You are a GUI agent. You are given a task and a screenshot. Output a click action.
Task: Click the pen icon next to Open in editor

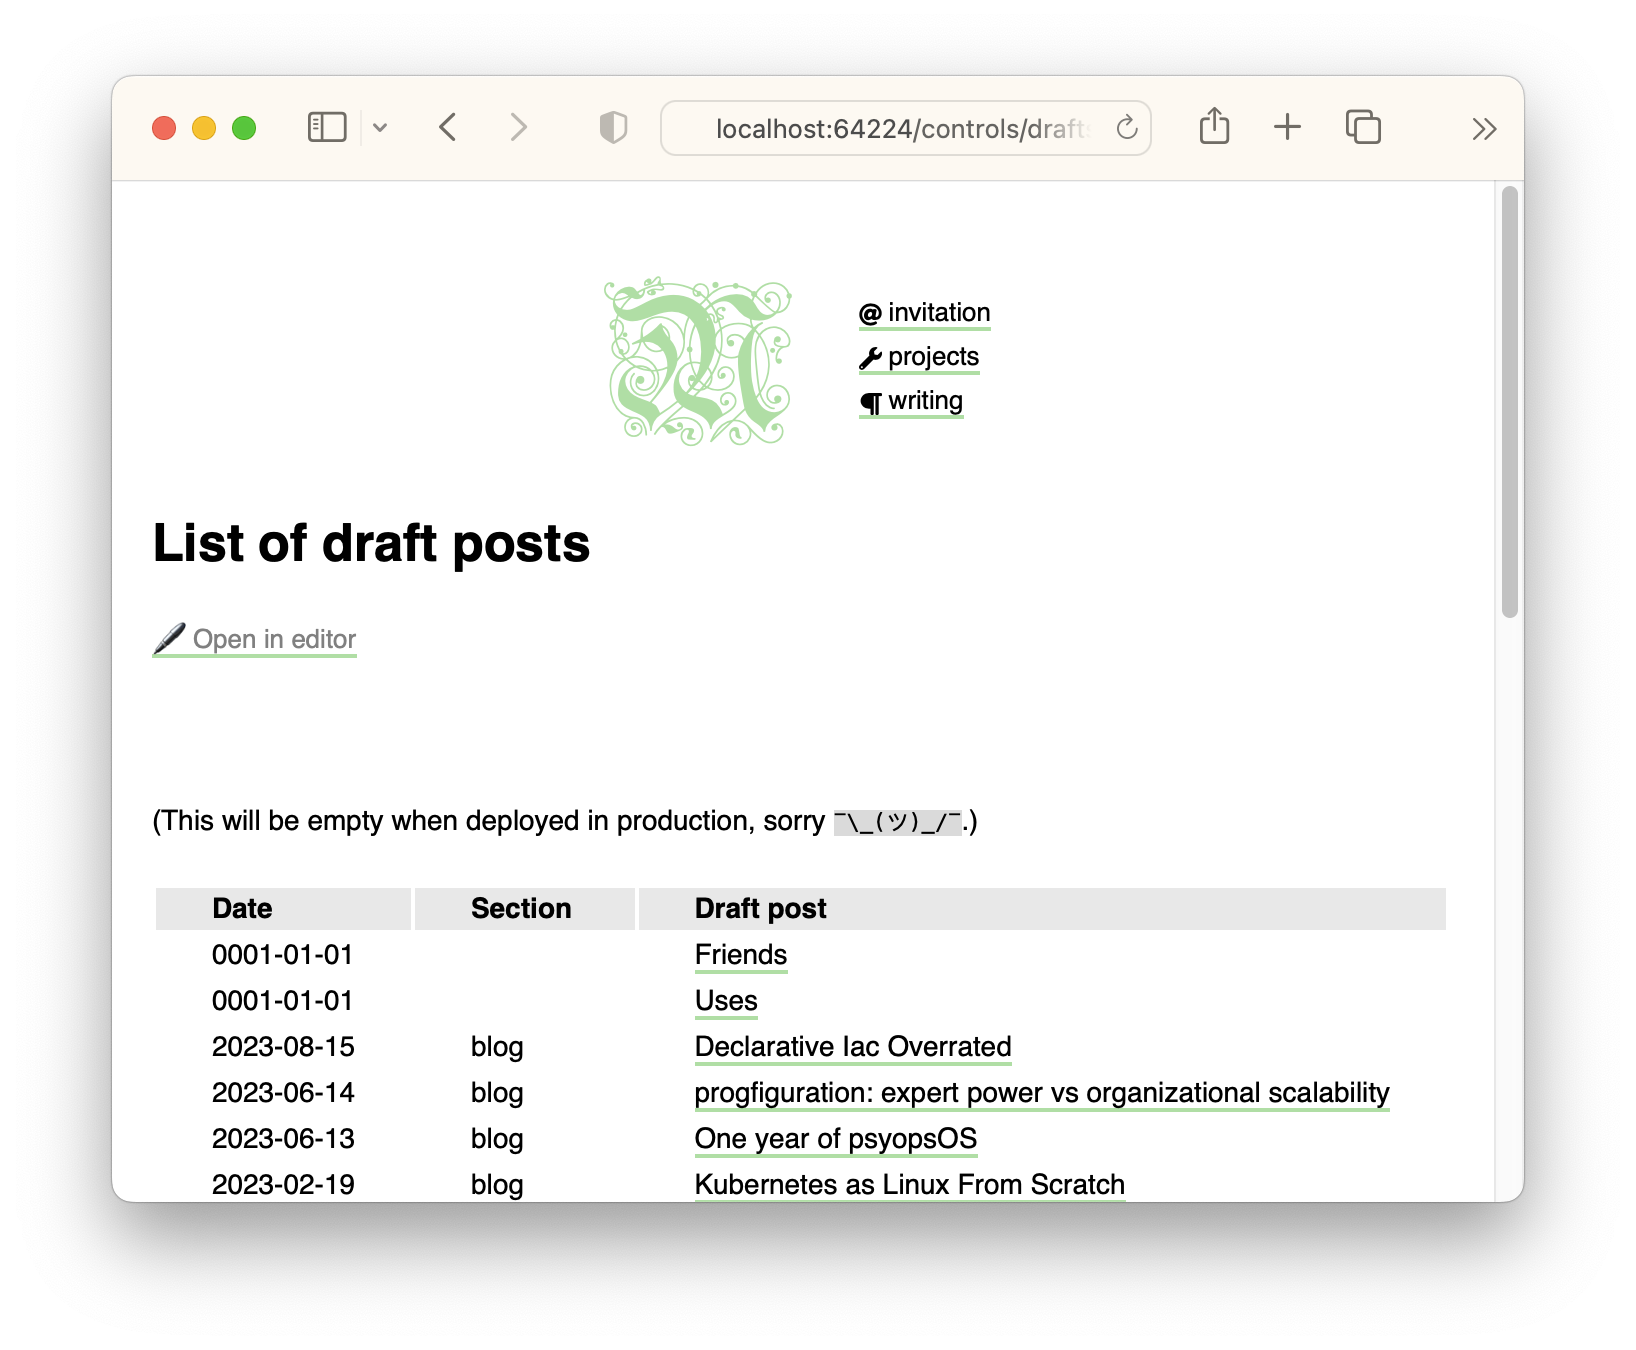pos(170,638)
